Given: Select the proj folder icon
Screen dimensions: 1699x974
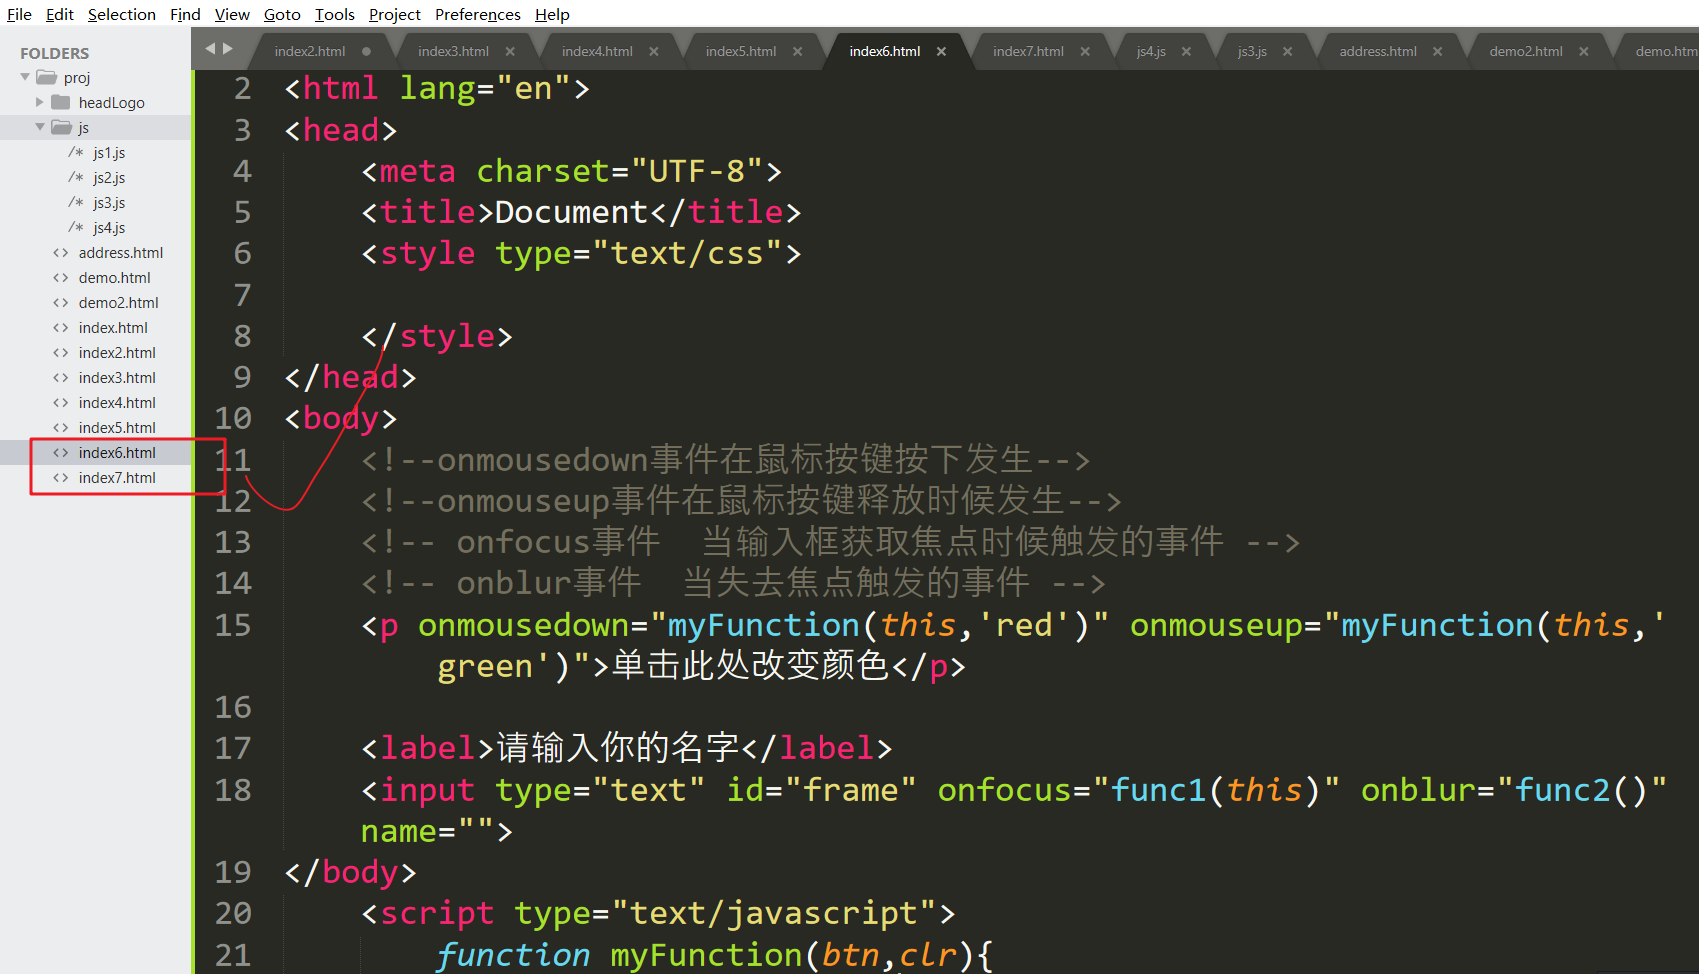Looking at the screenshot, I should 46,77.
